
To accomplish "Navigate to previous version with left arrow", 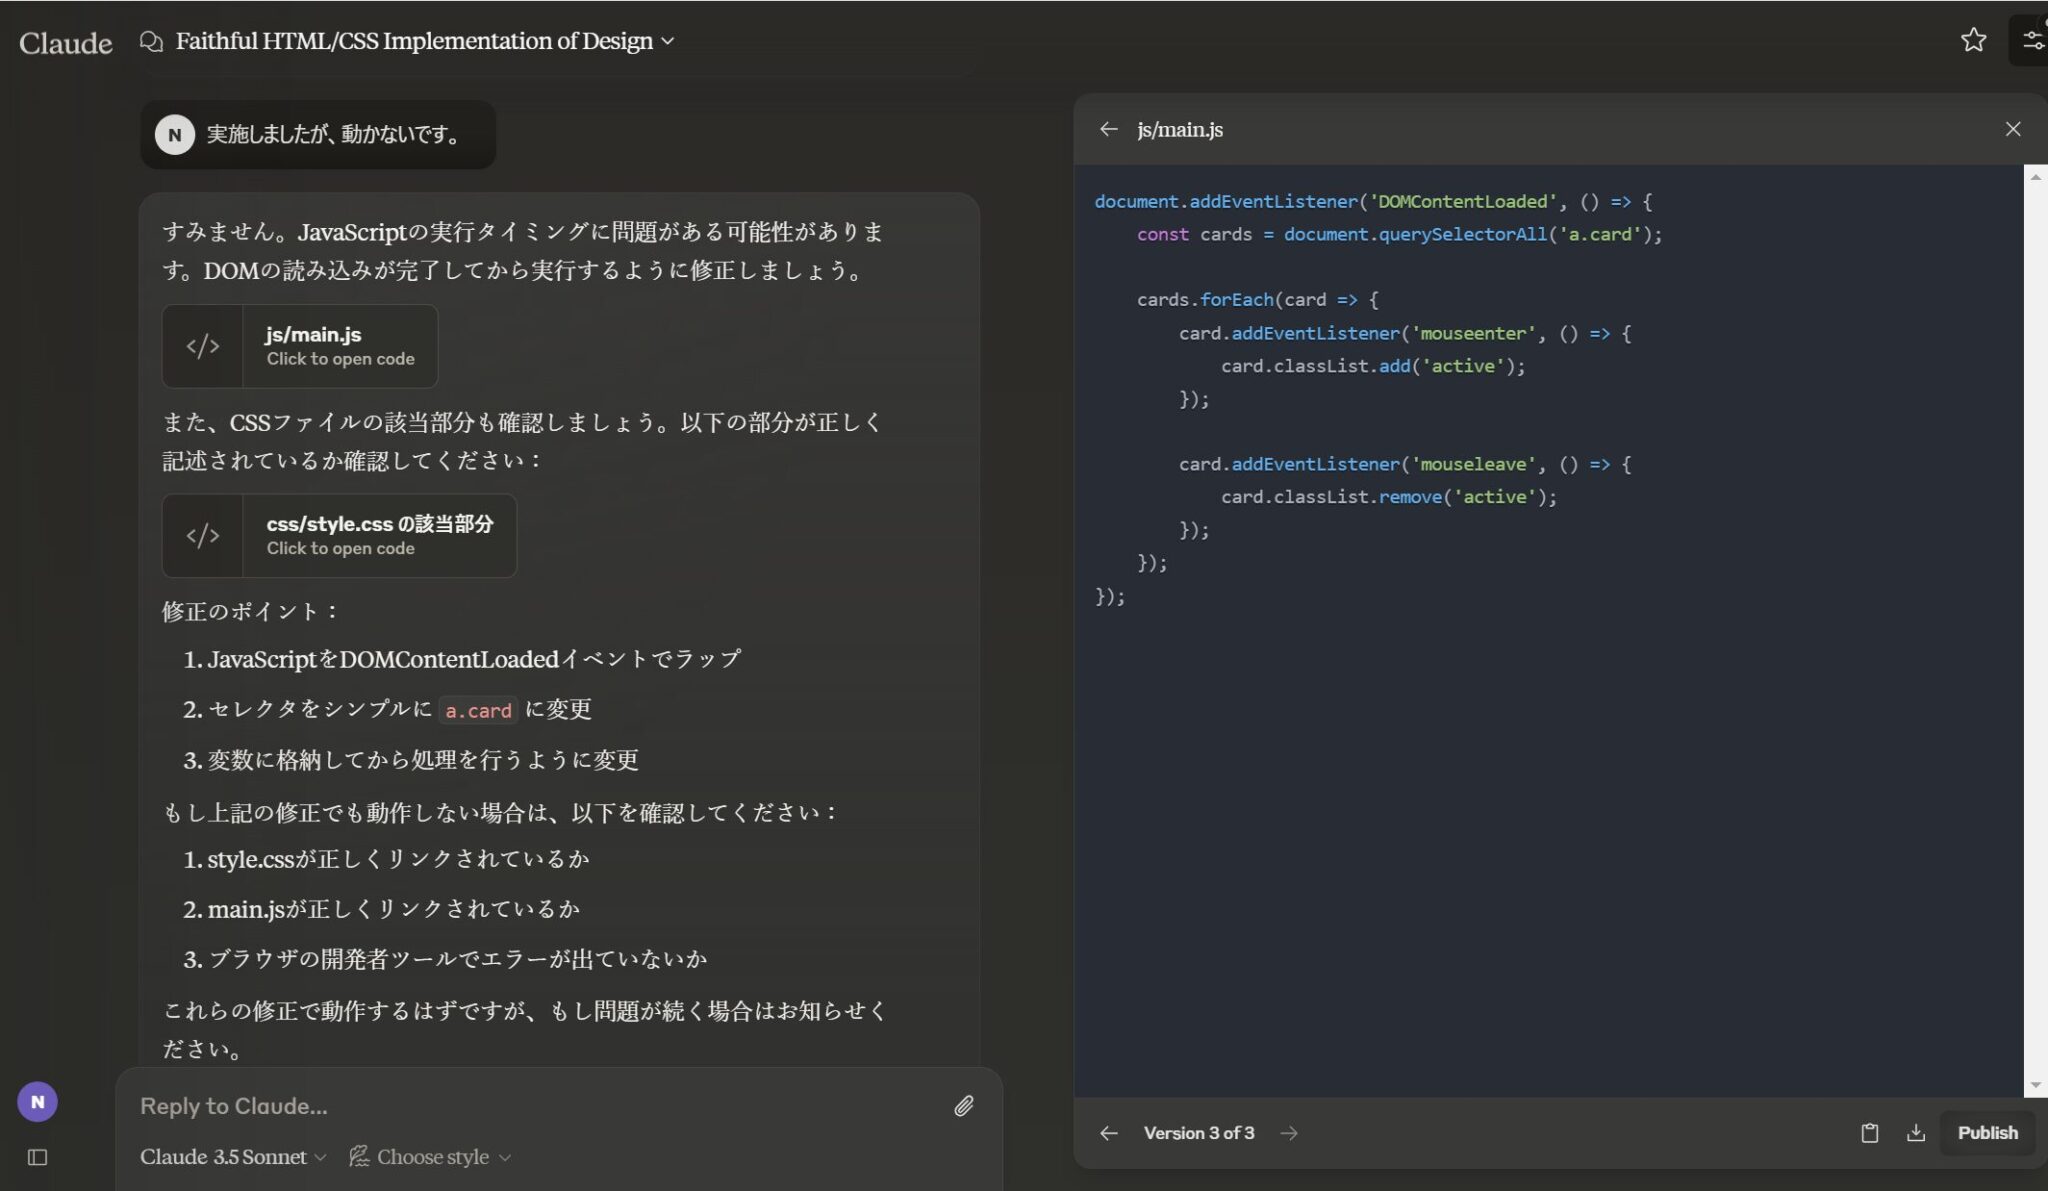I will point(1110,1133).
